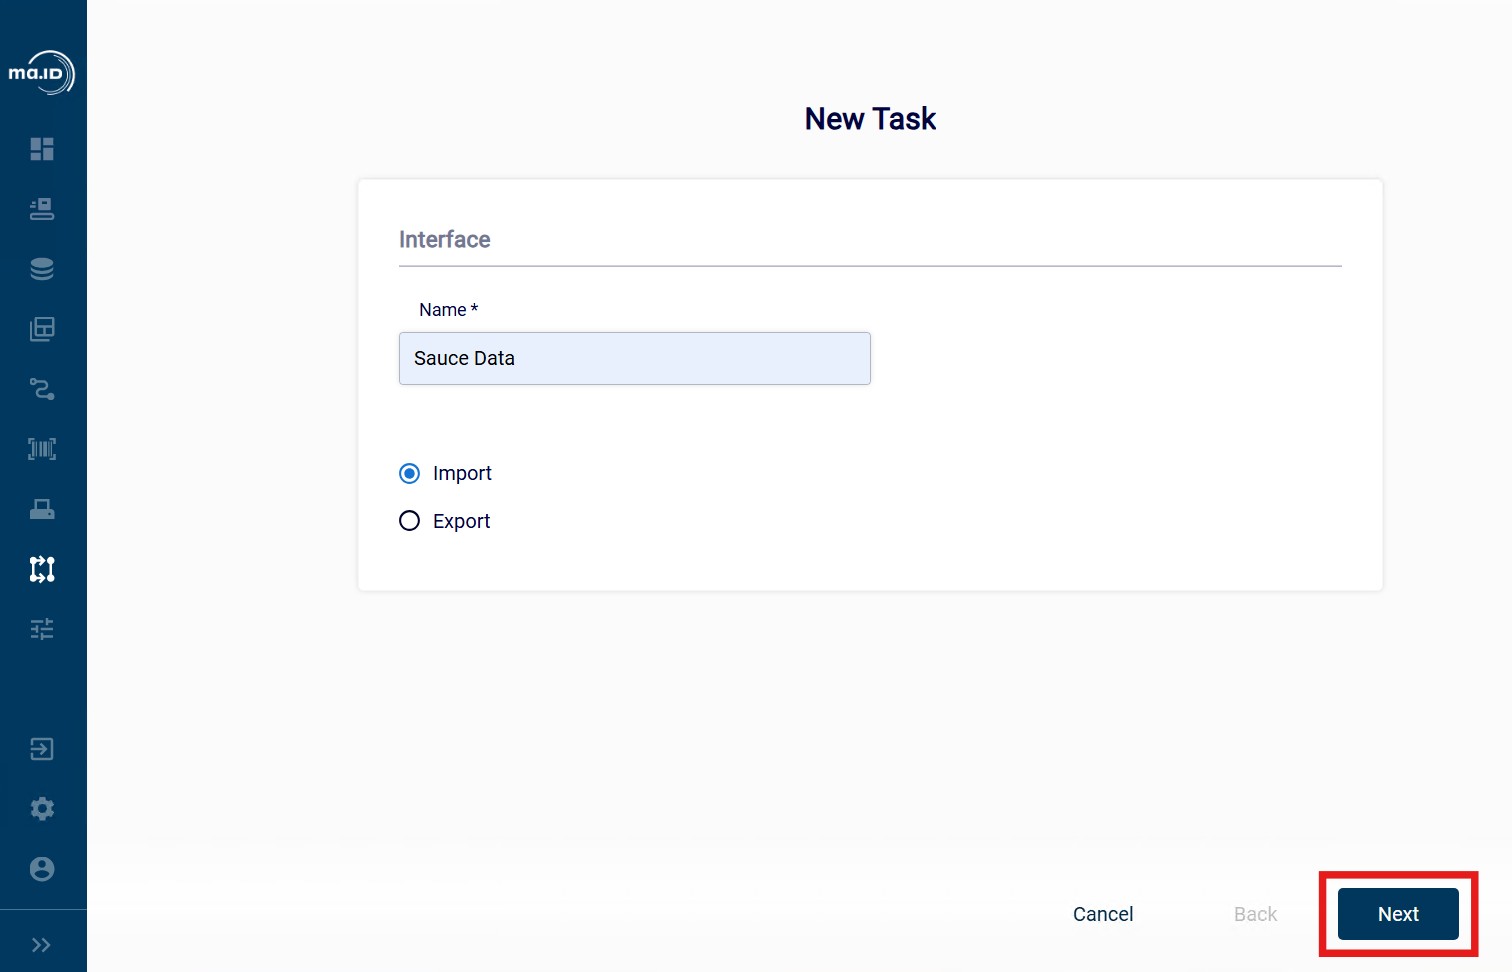Viewport: 1512px width, 972px height.
Task: Click the New Task title
Action: tap(870, 119)
